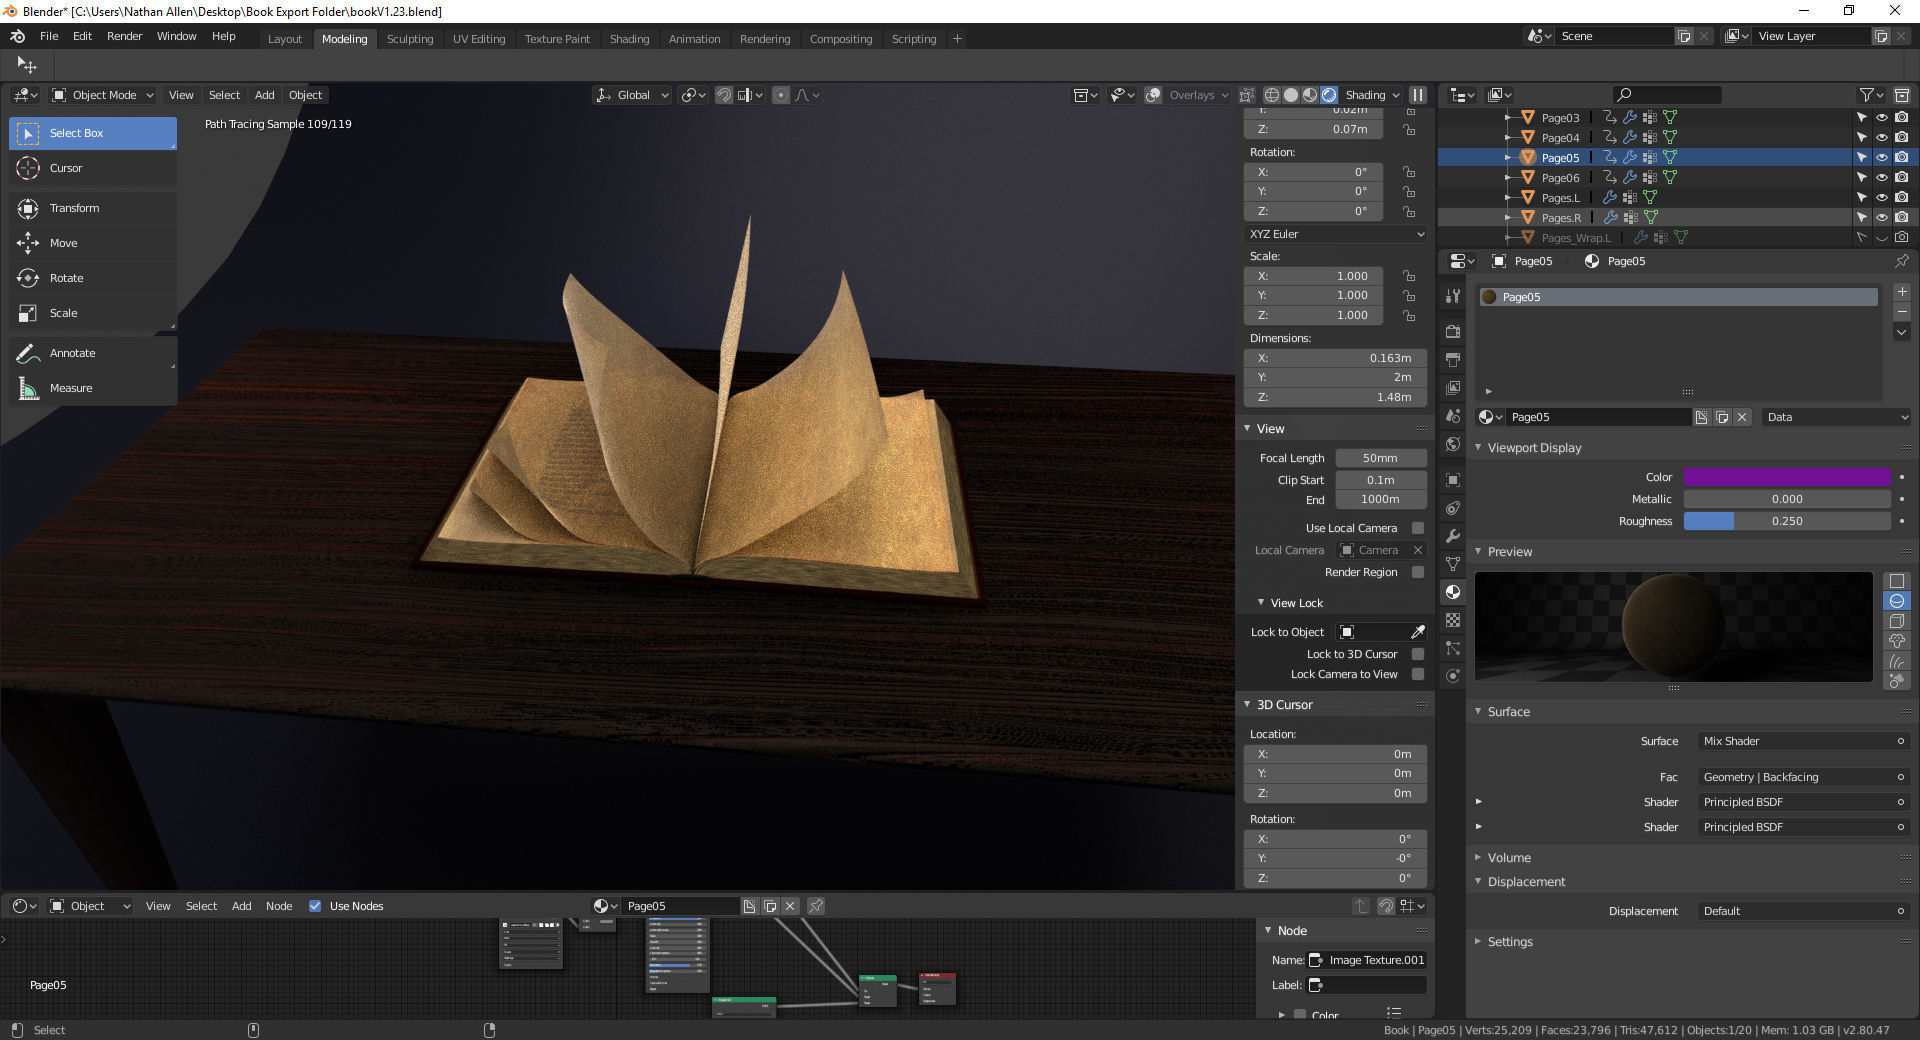Pause the viewport render preview
Viewport: 1920px width, 1040px height.
point(1418,95)
